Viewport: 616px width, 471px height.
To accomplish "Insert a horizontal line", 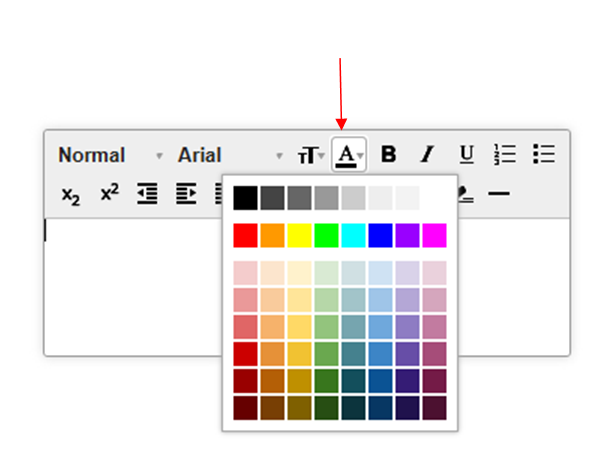I will click(499, 194).
